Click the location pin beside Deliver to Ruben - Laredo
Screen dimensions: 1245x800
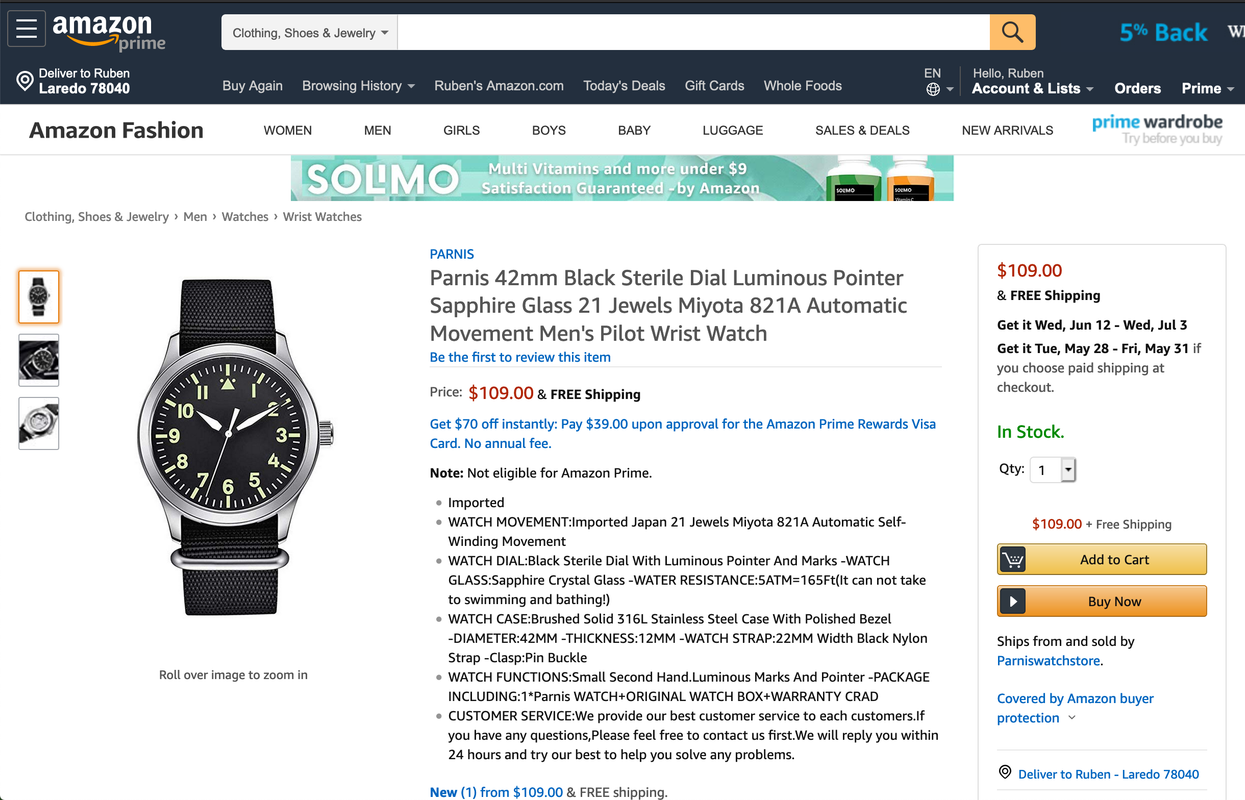coord(1005,773)
